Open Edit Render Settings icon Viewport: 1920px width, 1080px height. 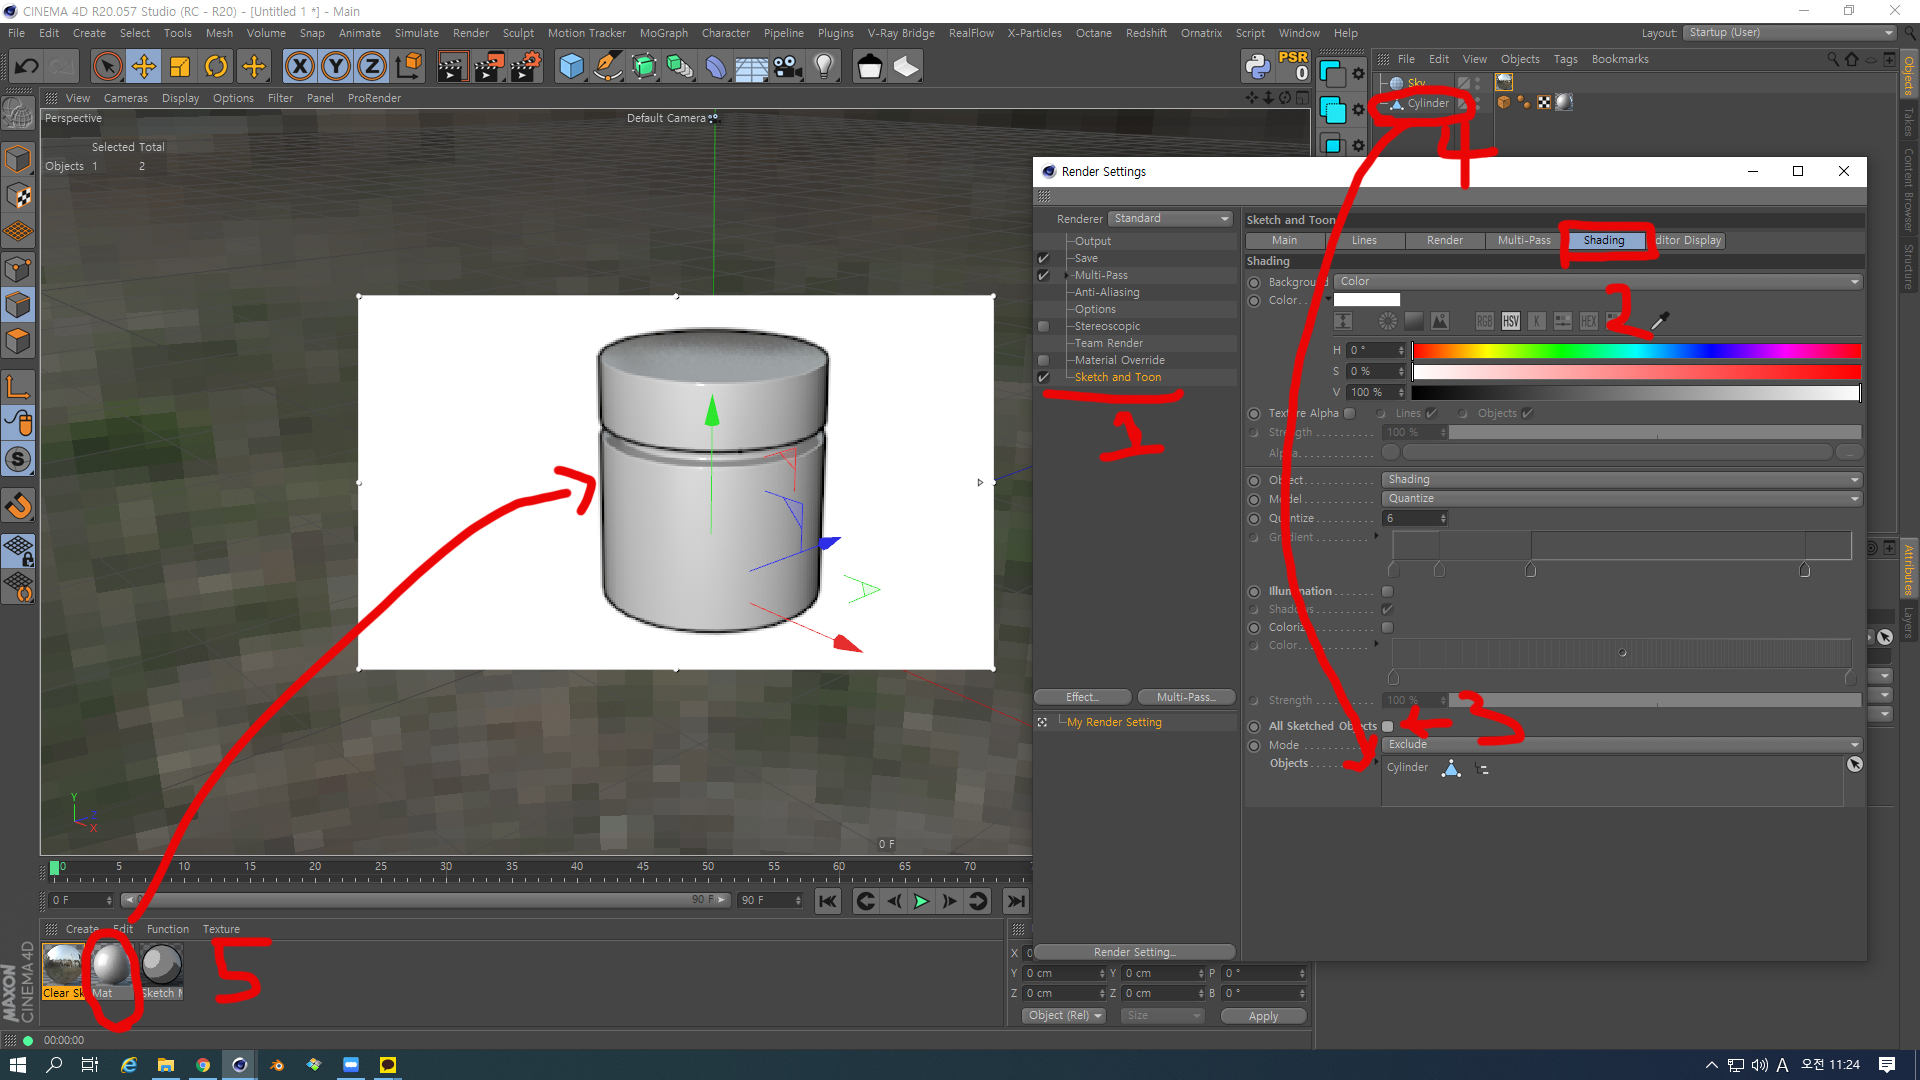(526, 67)
